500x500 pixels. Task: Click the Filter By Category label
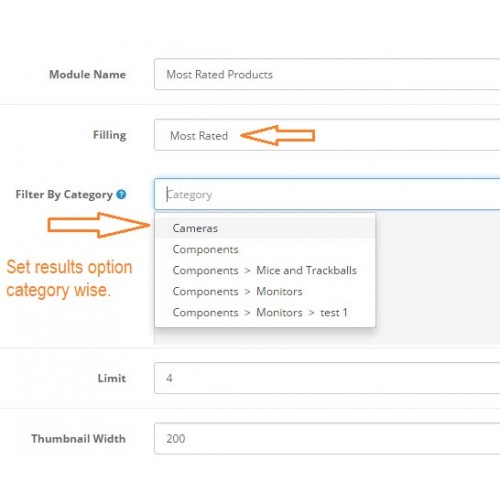coord(64,195)
